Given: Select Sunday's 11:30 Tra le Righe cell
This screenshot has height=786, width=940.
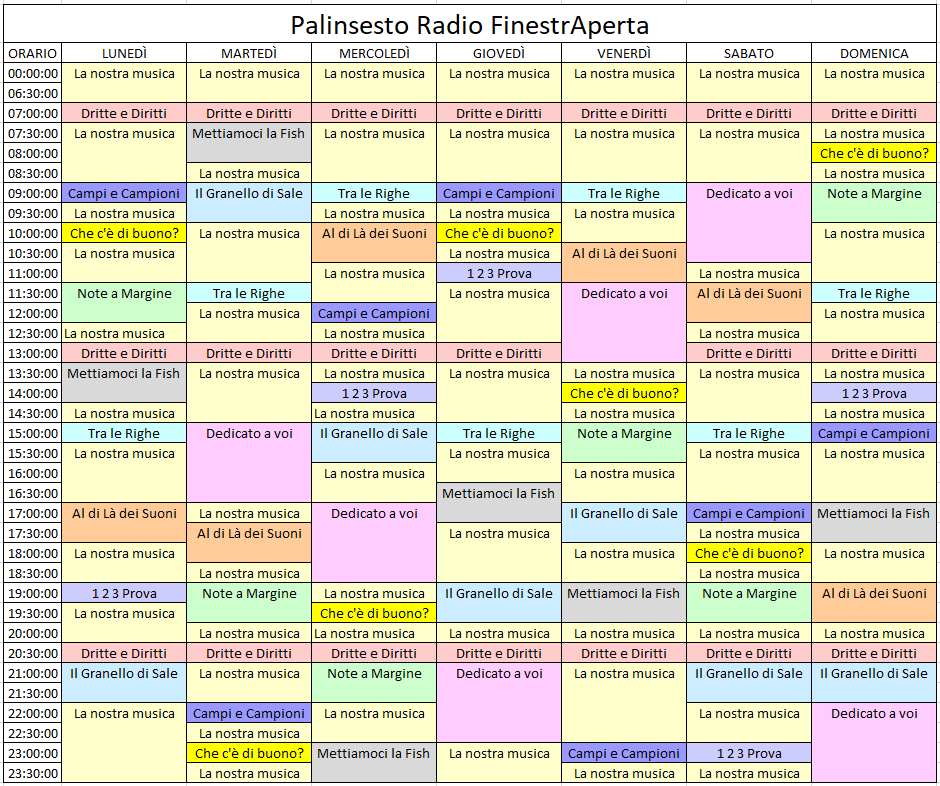Looking at the screenshot, I should [874, 293].
